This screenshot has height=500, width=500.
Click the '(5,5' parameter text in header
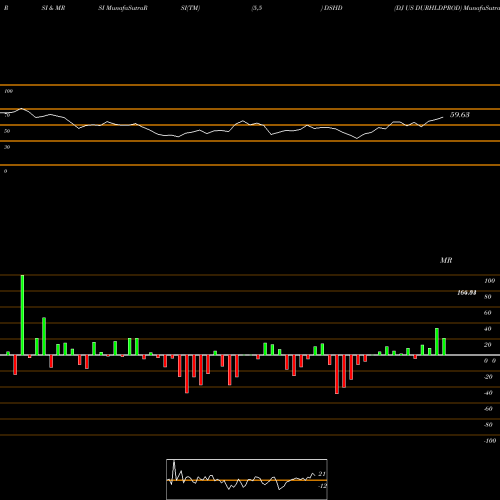257,8
